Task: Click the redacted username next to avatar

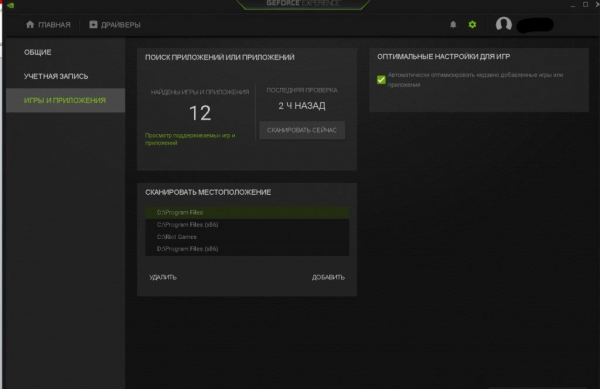Action: pos(535,25)
